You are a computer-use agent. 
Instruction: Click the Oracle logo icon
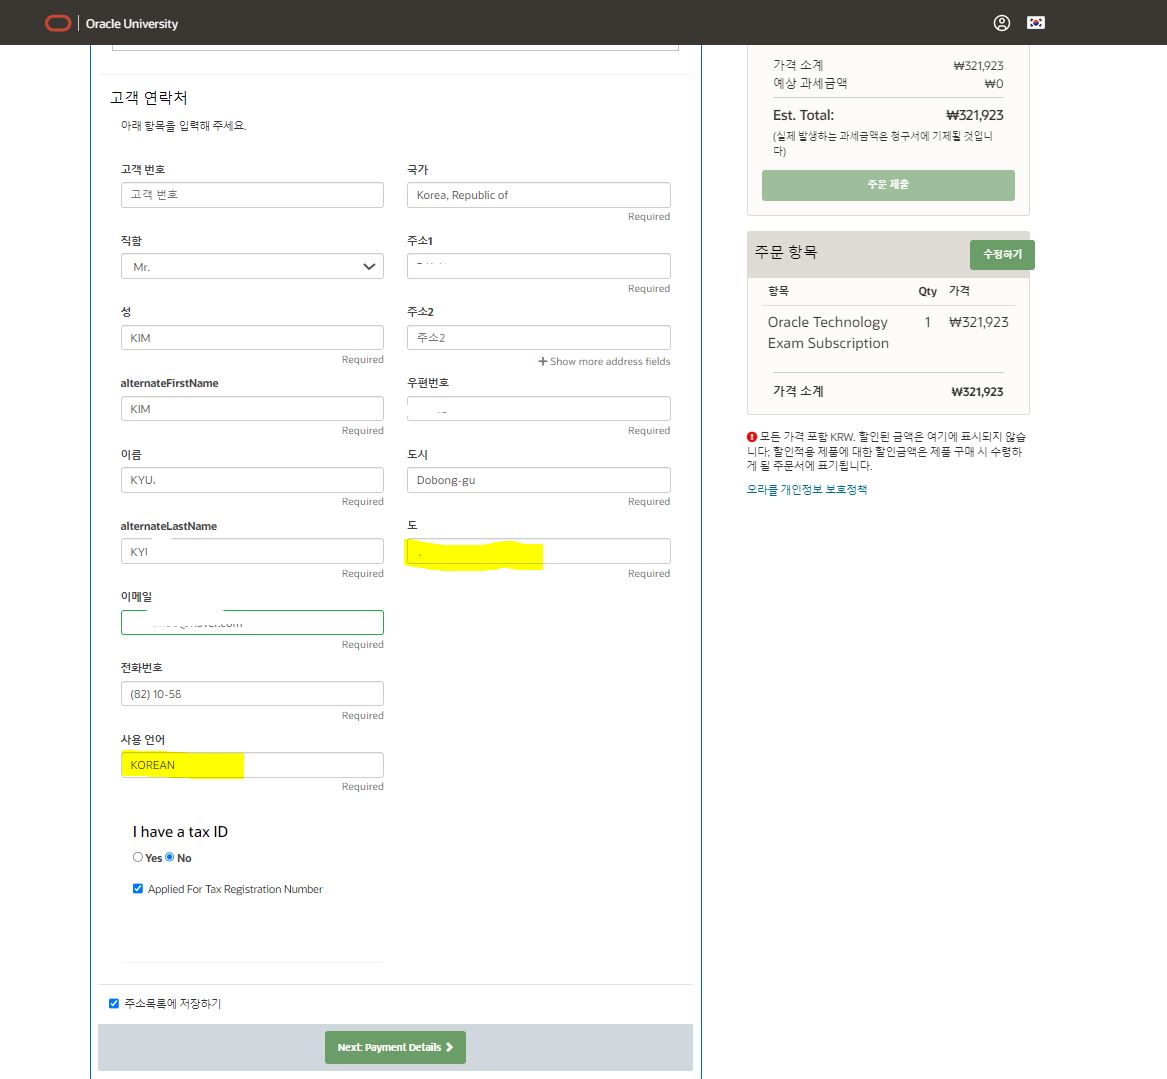(x=58, y=23)
